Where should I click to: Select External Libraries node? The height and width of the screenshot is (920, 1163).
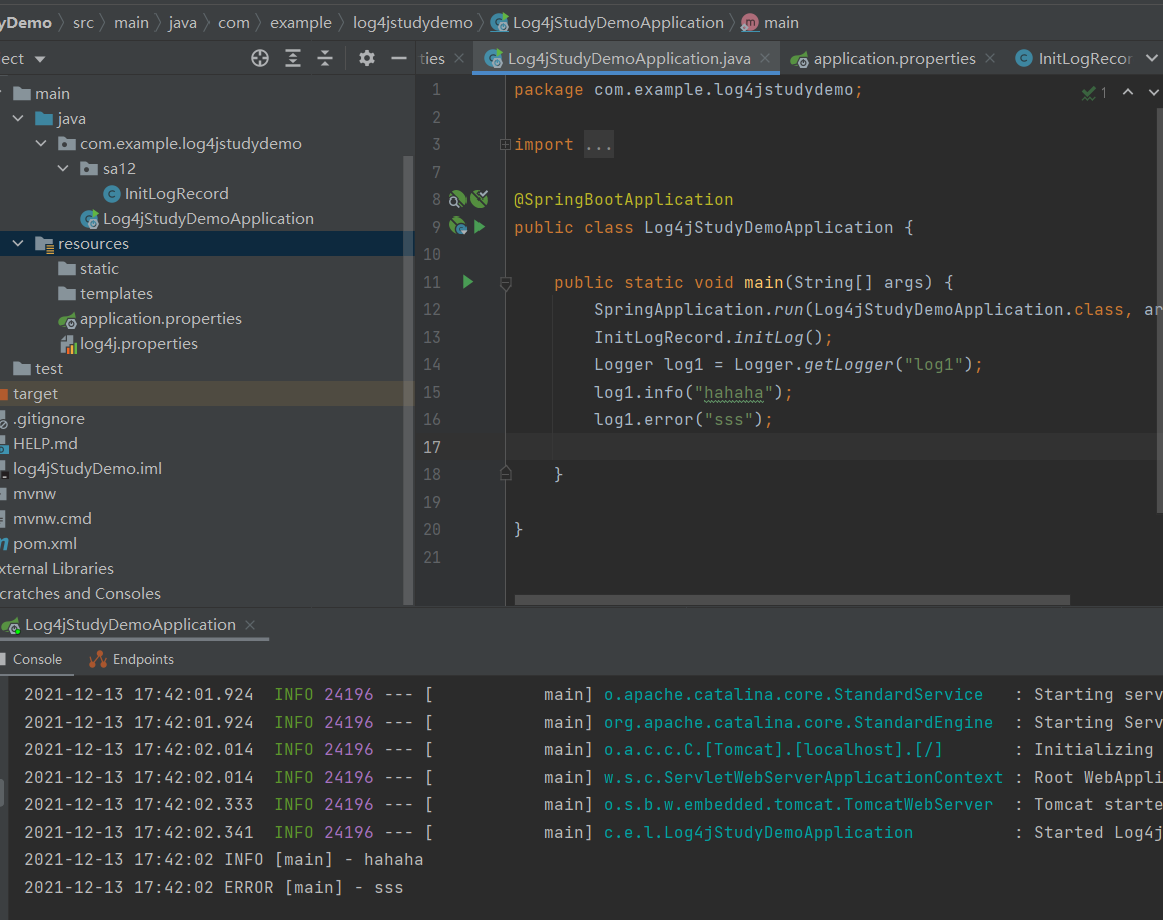(56, 568)
